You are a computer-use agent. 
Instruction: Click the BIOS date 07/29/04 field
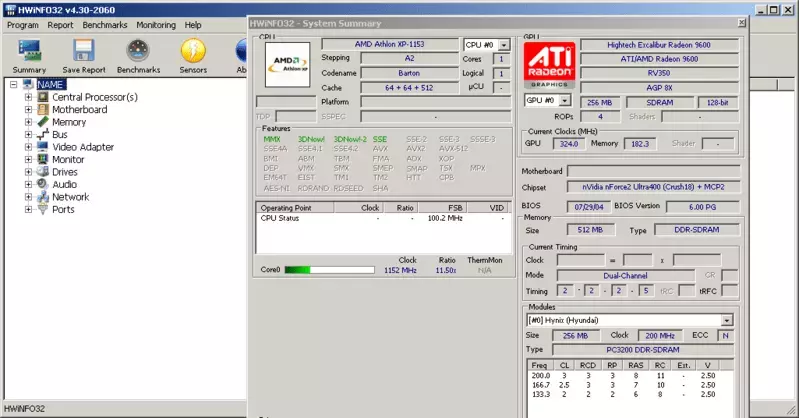[x=589, y=206]
